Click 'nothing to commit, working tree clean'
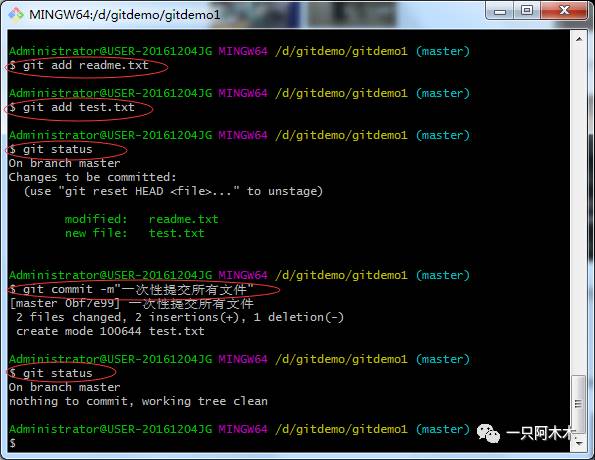Viewport: 595px width, 460px height. coord(138,401)
